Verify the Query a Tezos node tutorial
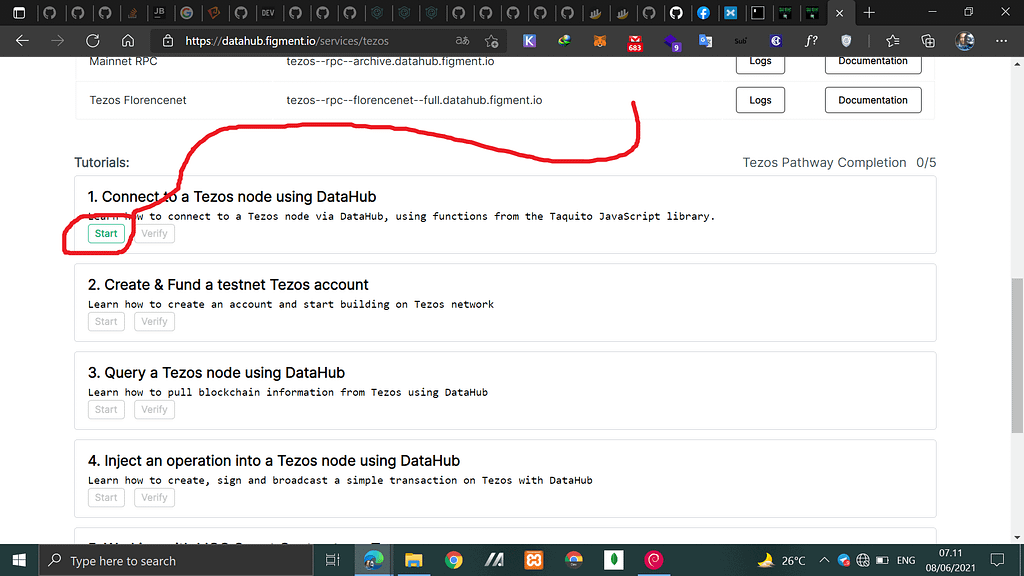This screenshot has width=1024, height=576. [154, 409]
